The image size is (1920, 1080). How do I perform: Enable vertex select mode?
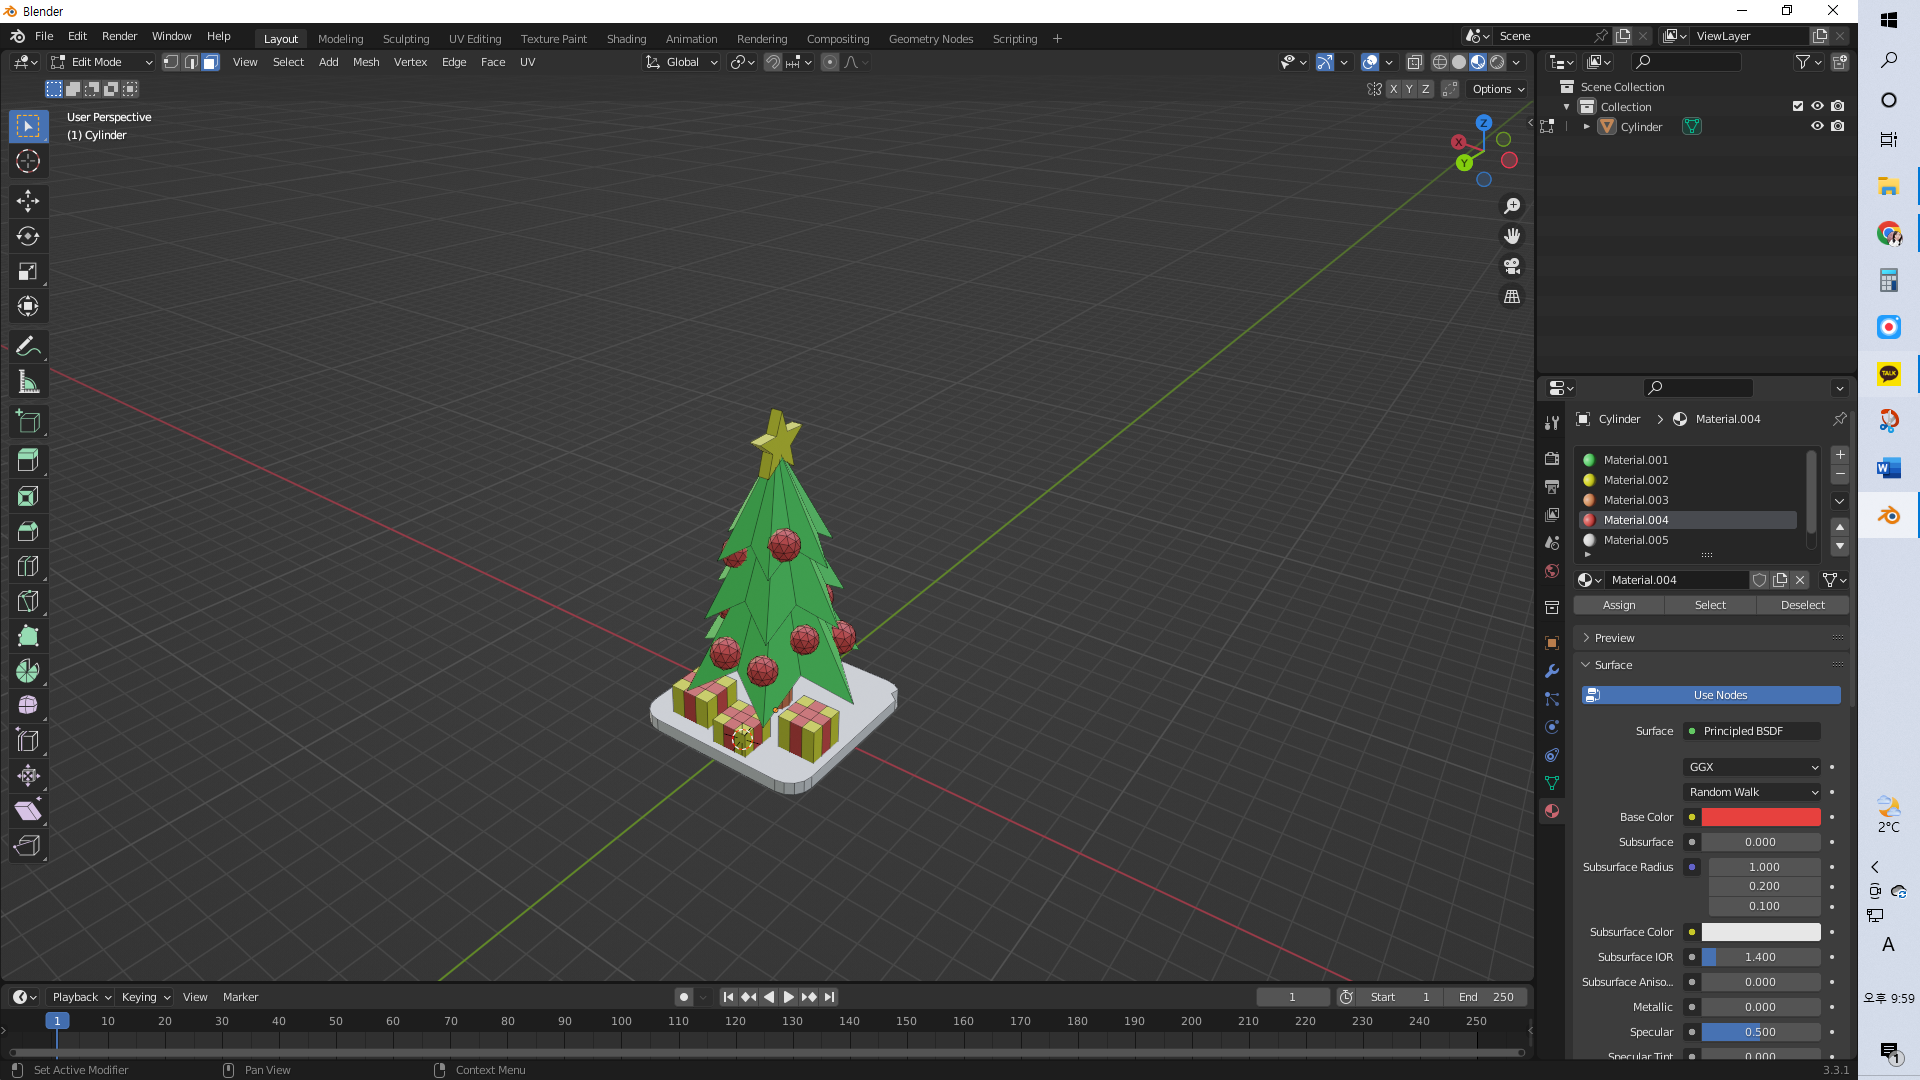point(171,62)
